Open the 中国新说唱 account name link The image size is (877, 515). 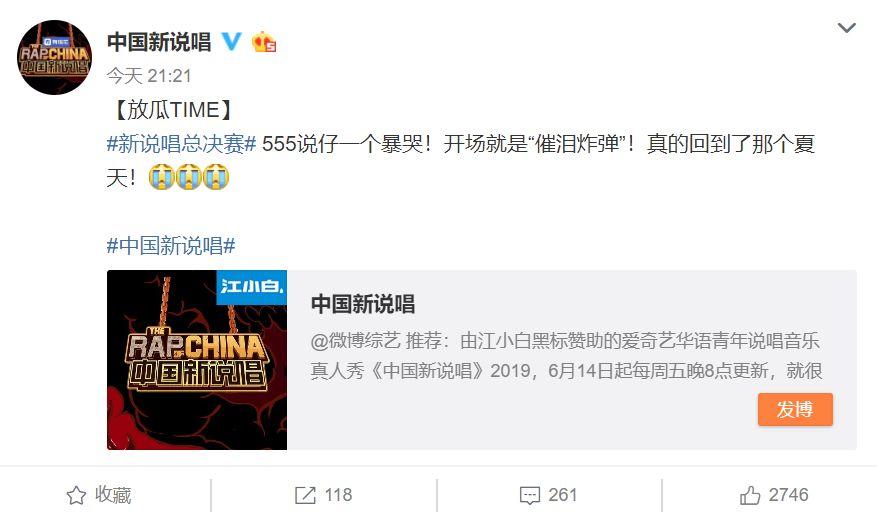tap(159, 42)
